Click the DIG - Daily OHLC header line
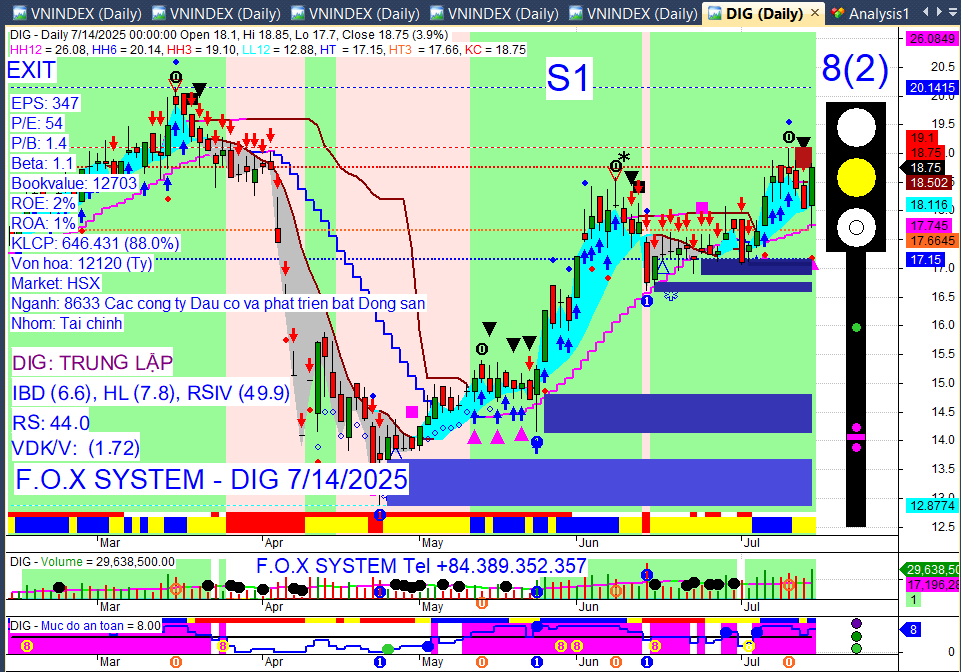The width and height of the screenshot is (961, 672). click(229, 35)
